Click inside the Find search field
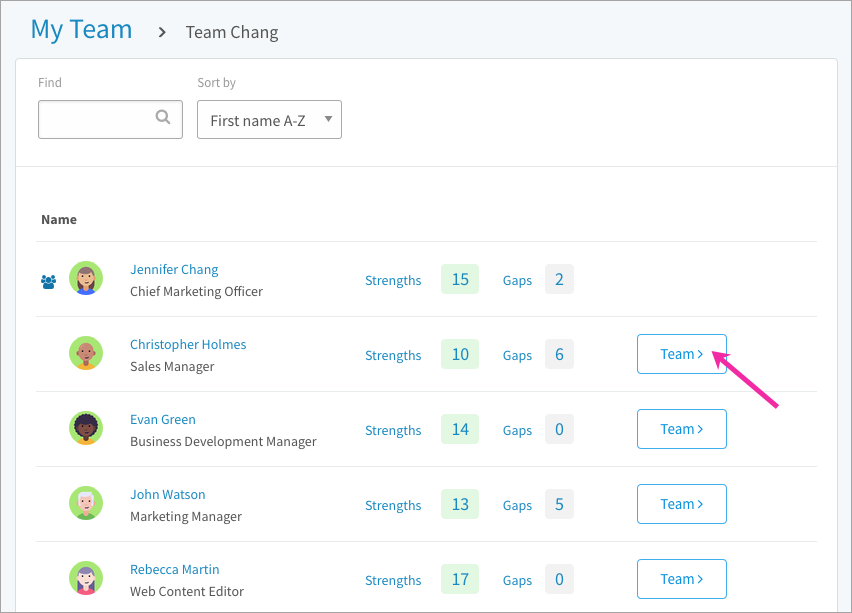This screenshot has width=852, height=613. [110, 120]
